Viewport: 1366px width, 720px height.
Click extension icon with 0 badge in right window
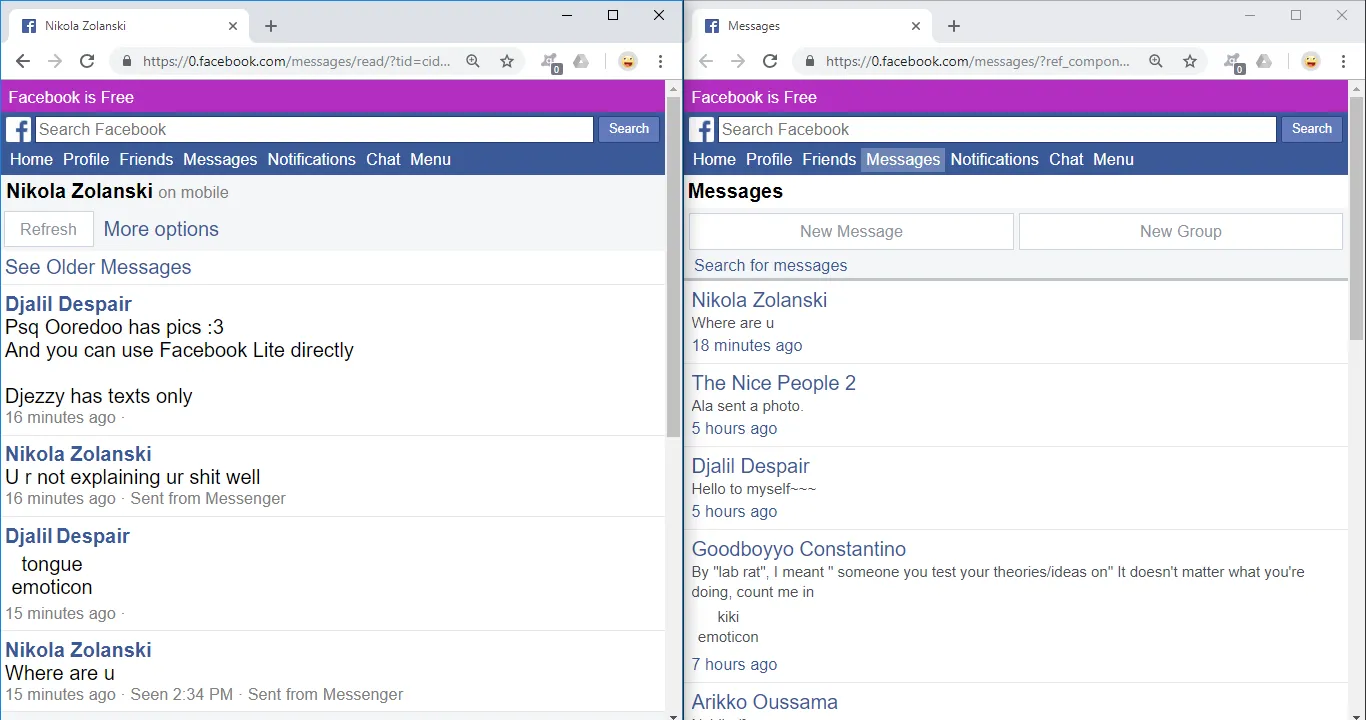tap(1234, 62)
